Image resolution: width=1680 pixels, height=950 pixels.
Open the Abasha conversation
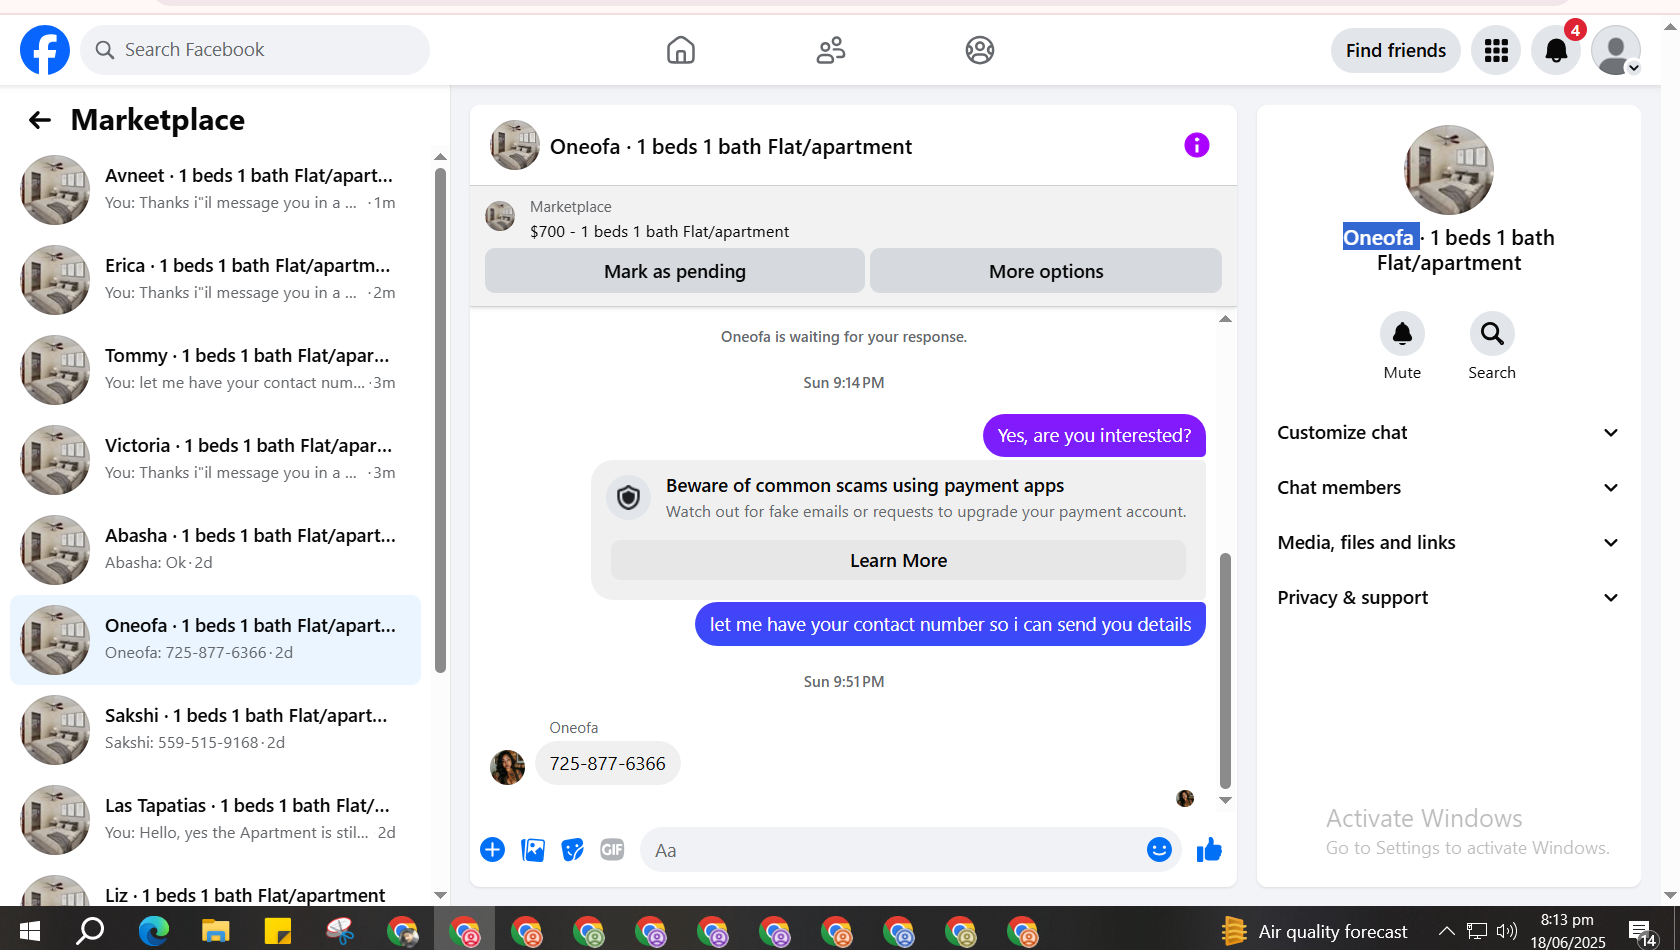tap(215, 550)
